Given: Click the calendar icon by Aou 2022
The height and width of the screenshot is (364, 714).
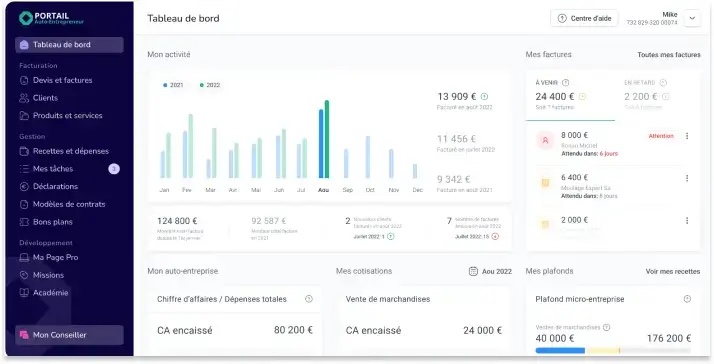Looking at the screenshot, I should (473, 272).
